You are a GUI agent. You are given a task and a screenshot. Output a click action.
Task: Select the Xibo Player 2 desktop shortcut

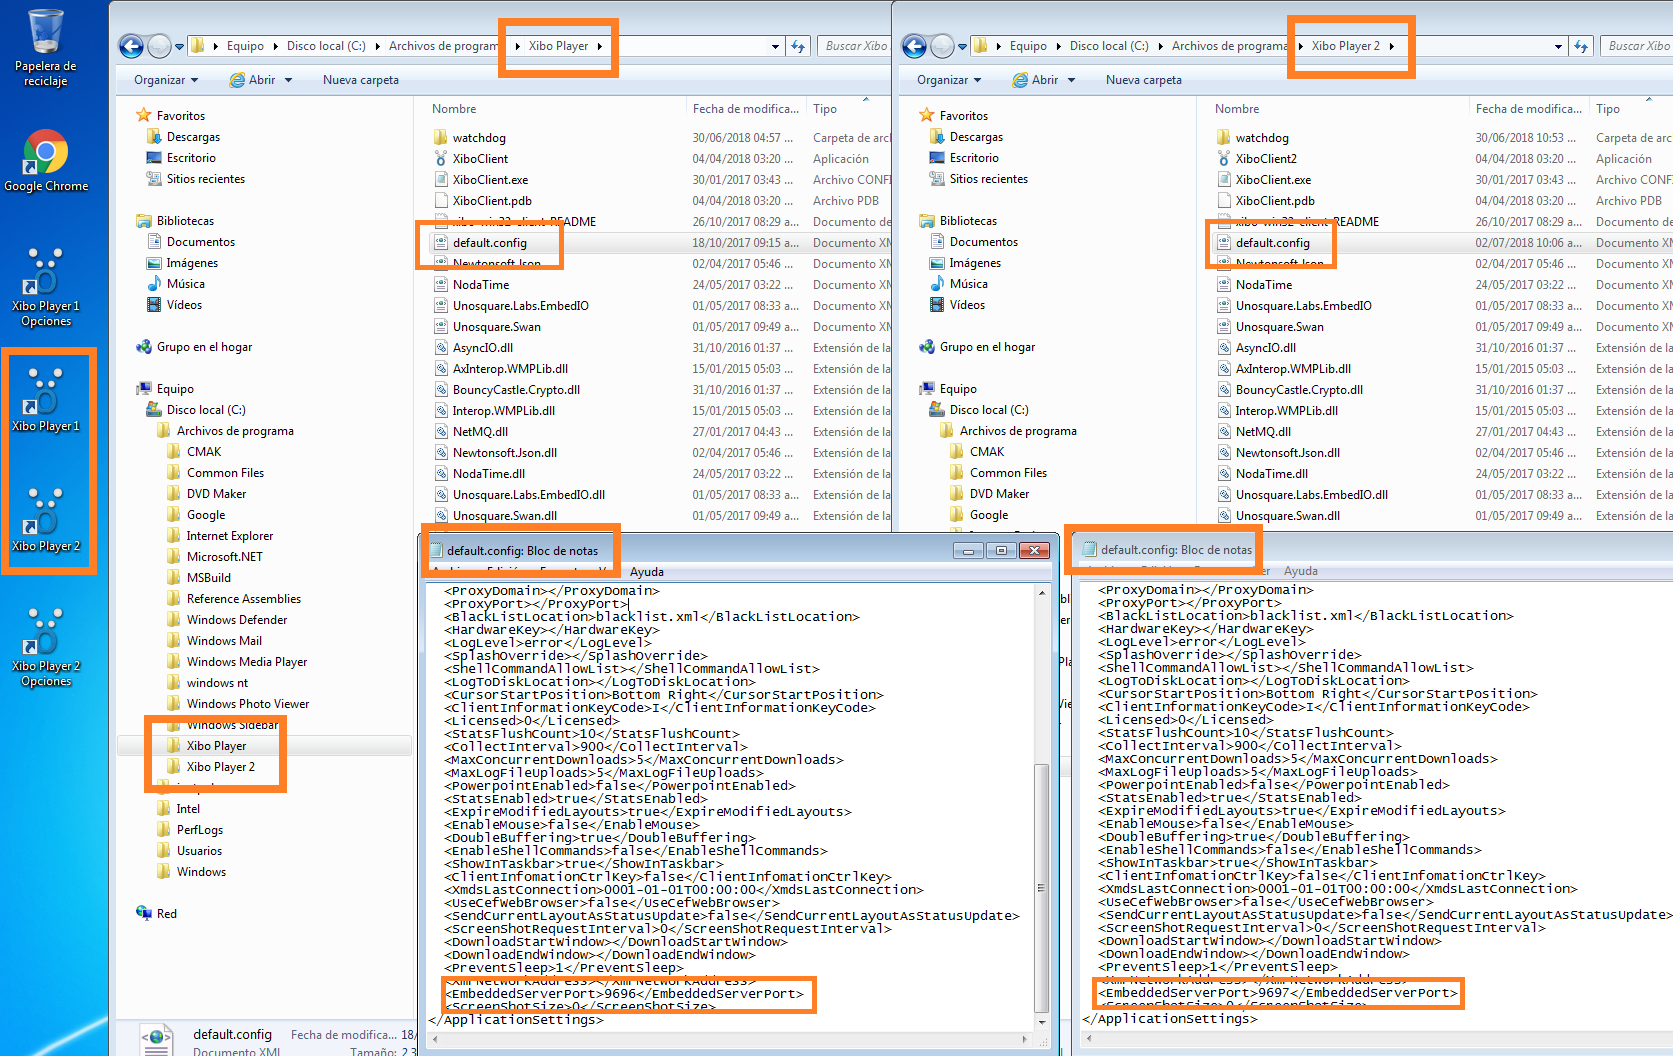(46, 520)
